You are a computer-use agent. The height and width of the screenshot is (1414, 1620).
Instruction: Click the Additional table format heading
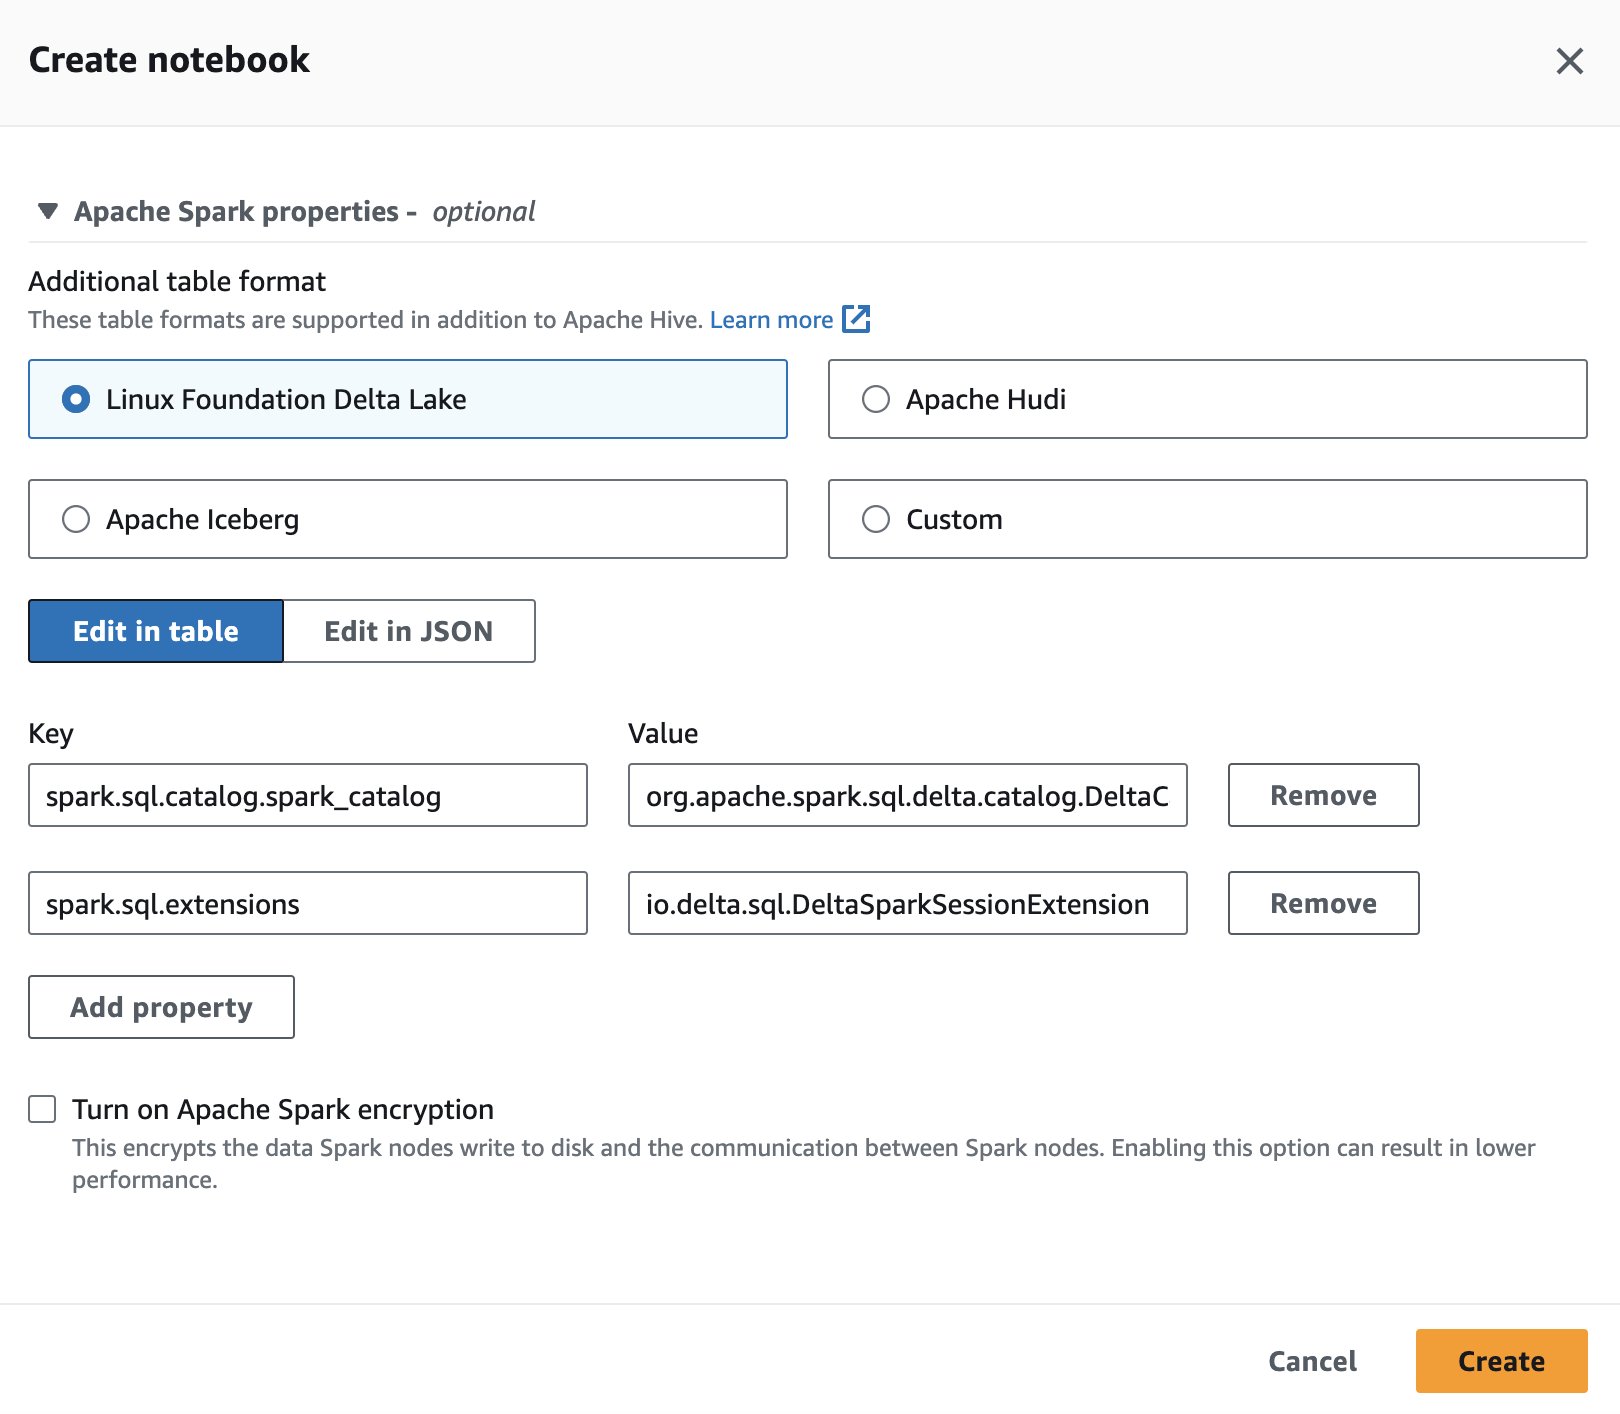point(177,281)
